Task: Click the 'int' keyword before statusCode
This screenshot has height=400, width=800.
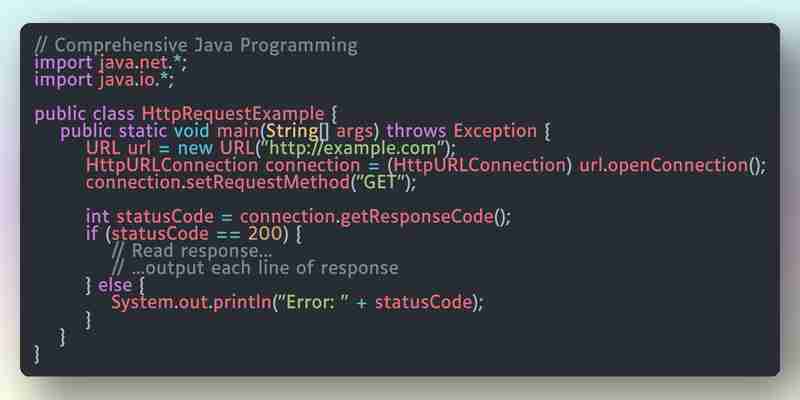Action: 97,217
